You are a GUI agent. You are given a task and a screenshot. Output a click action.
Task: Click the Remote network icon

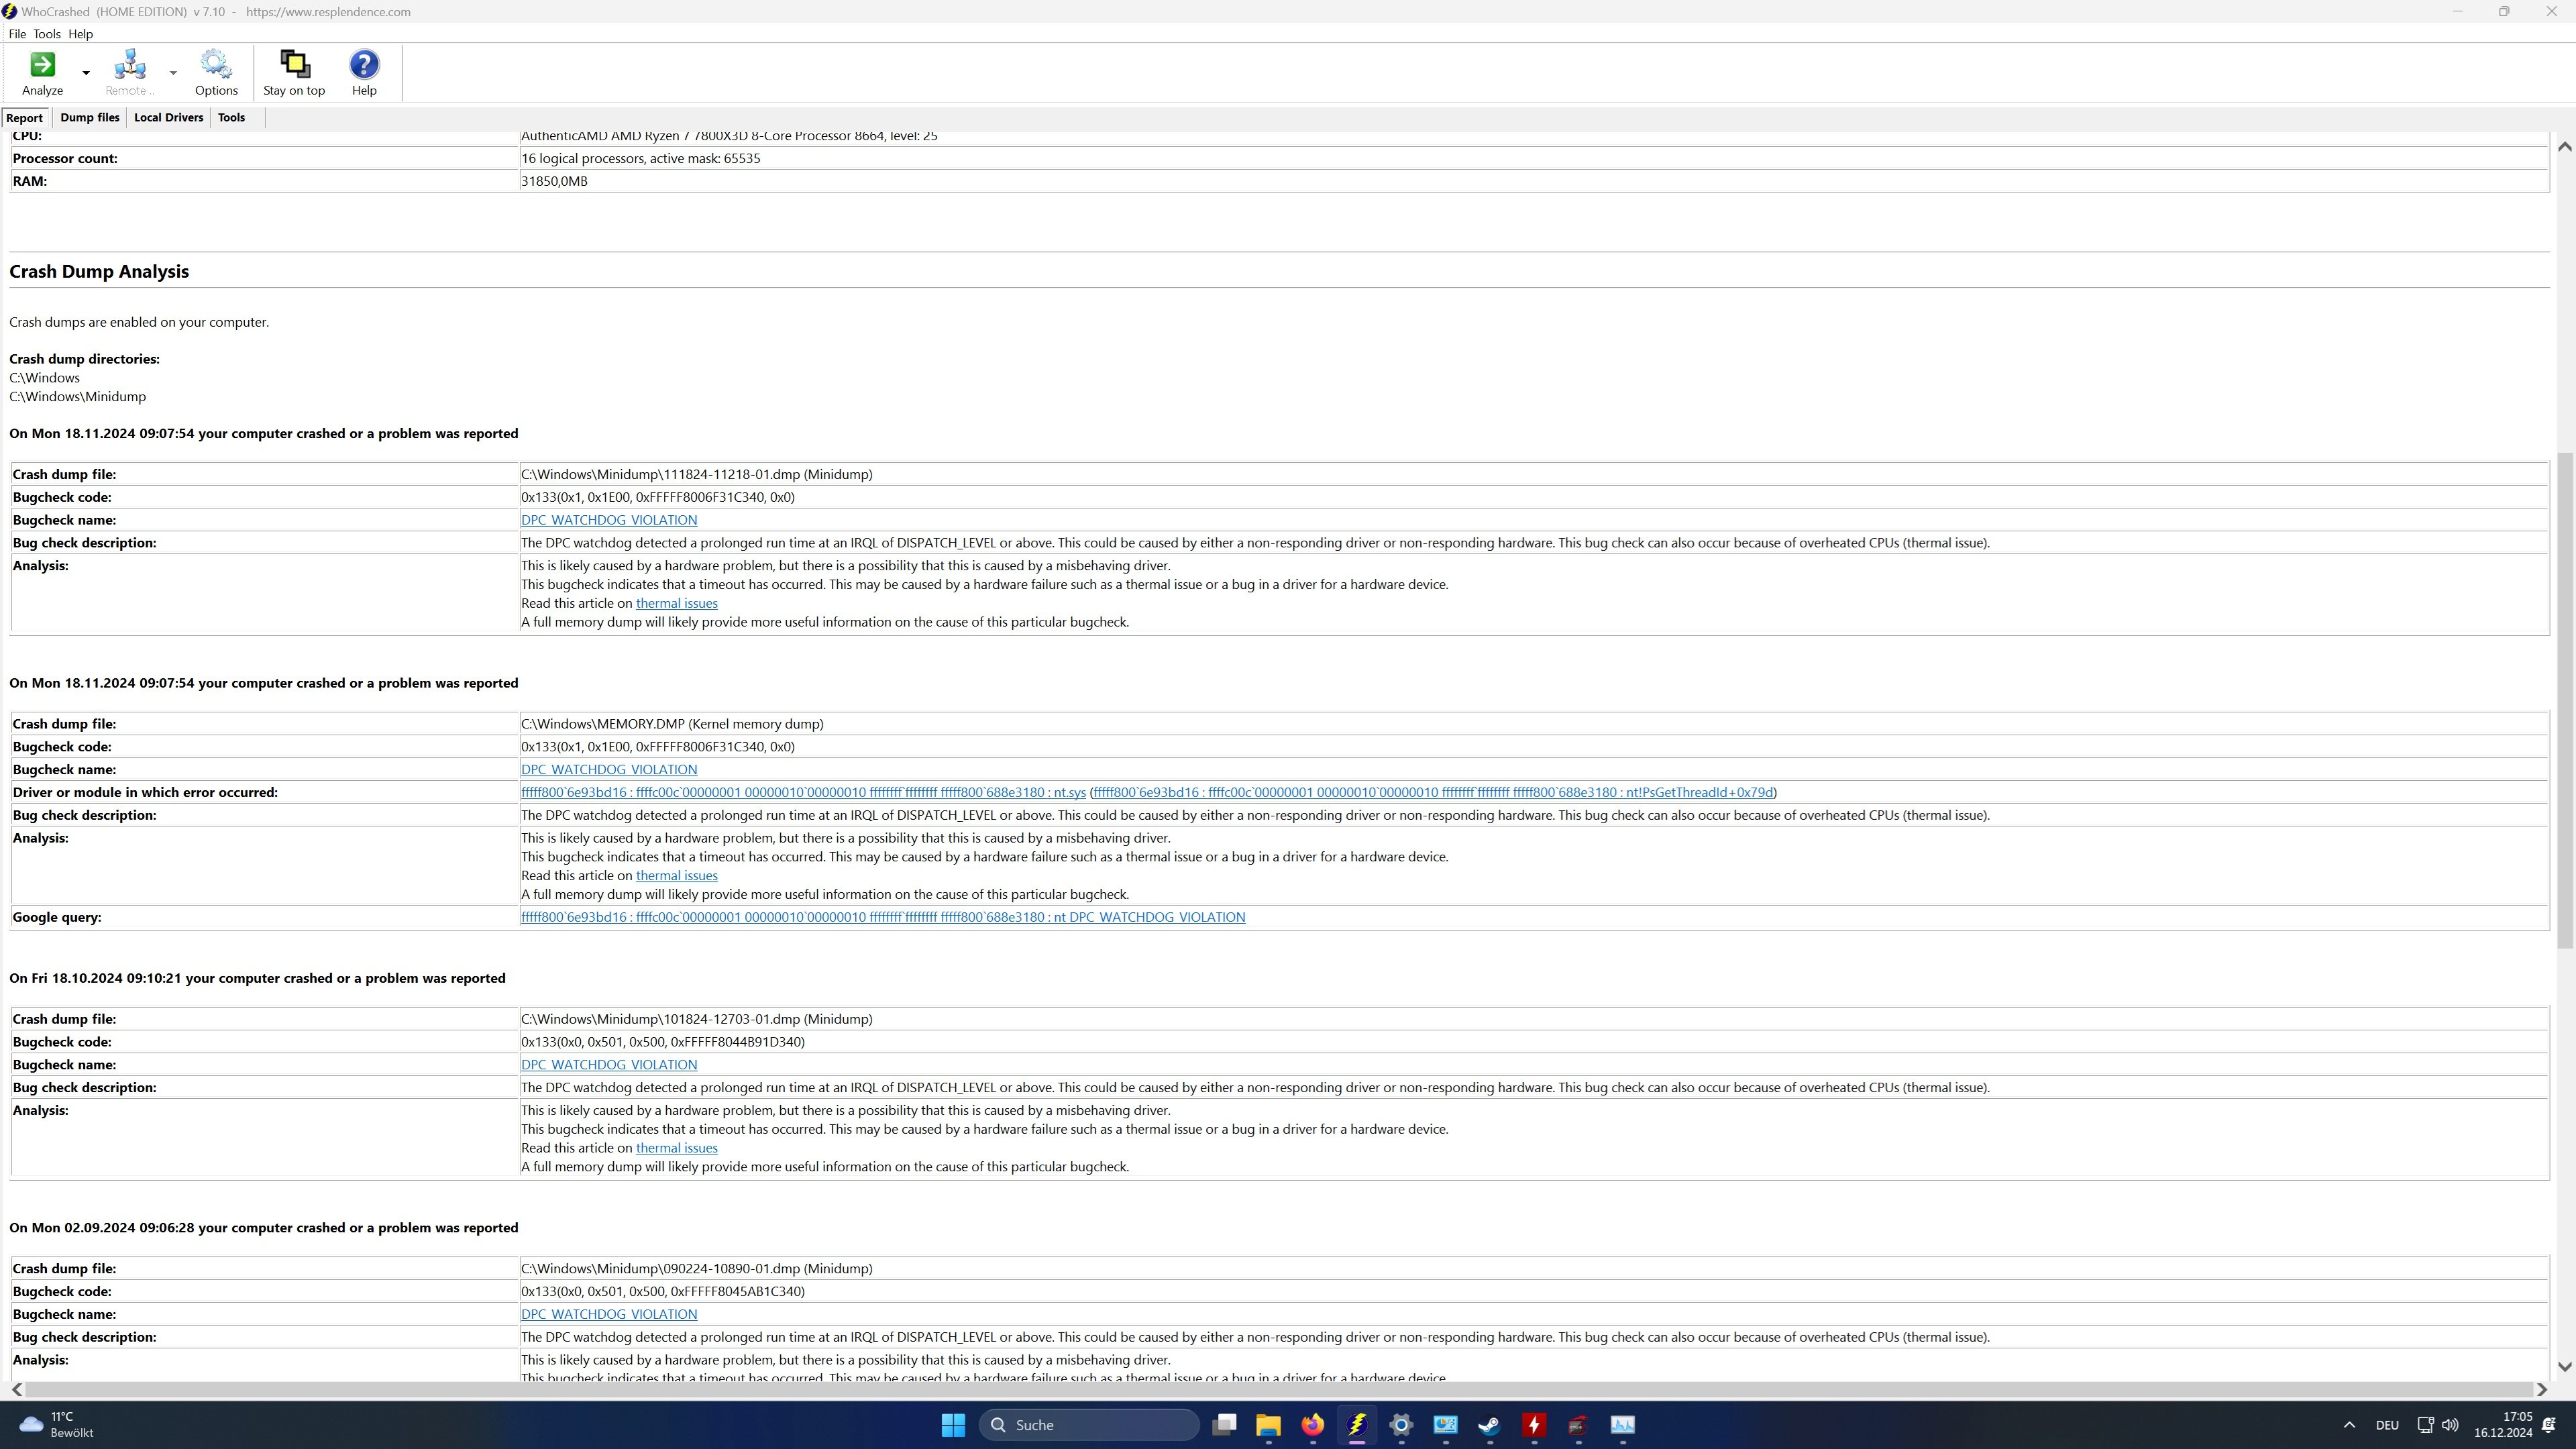coord(130,66)
